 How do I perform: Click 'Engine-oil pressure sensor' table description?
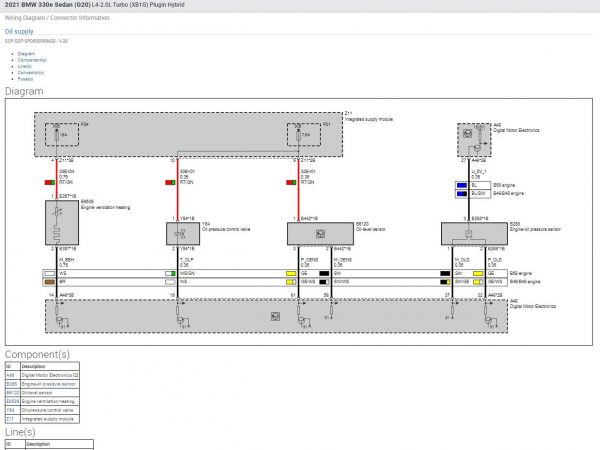pyautogui.click(x=49, y=384)
